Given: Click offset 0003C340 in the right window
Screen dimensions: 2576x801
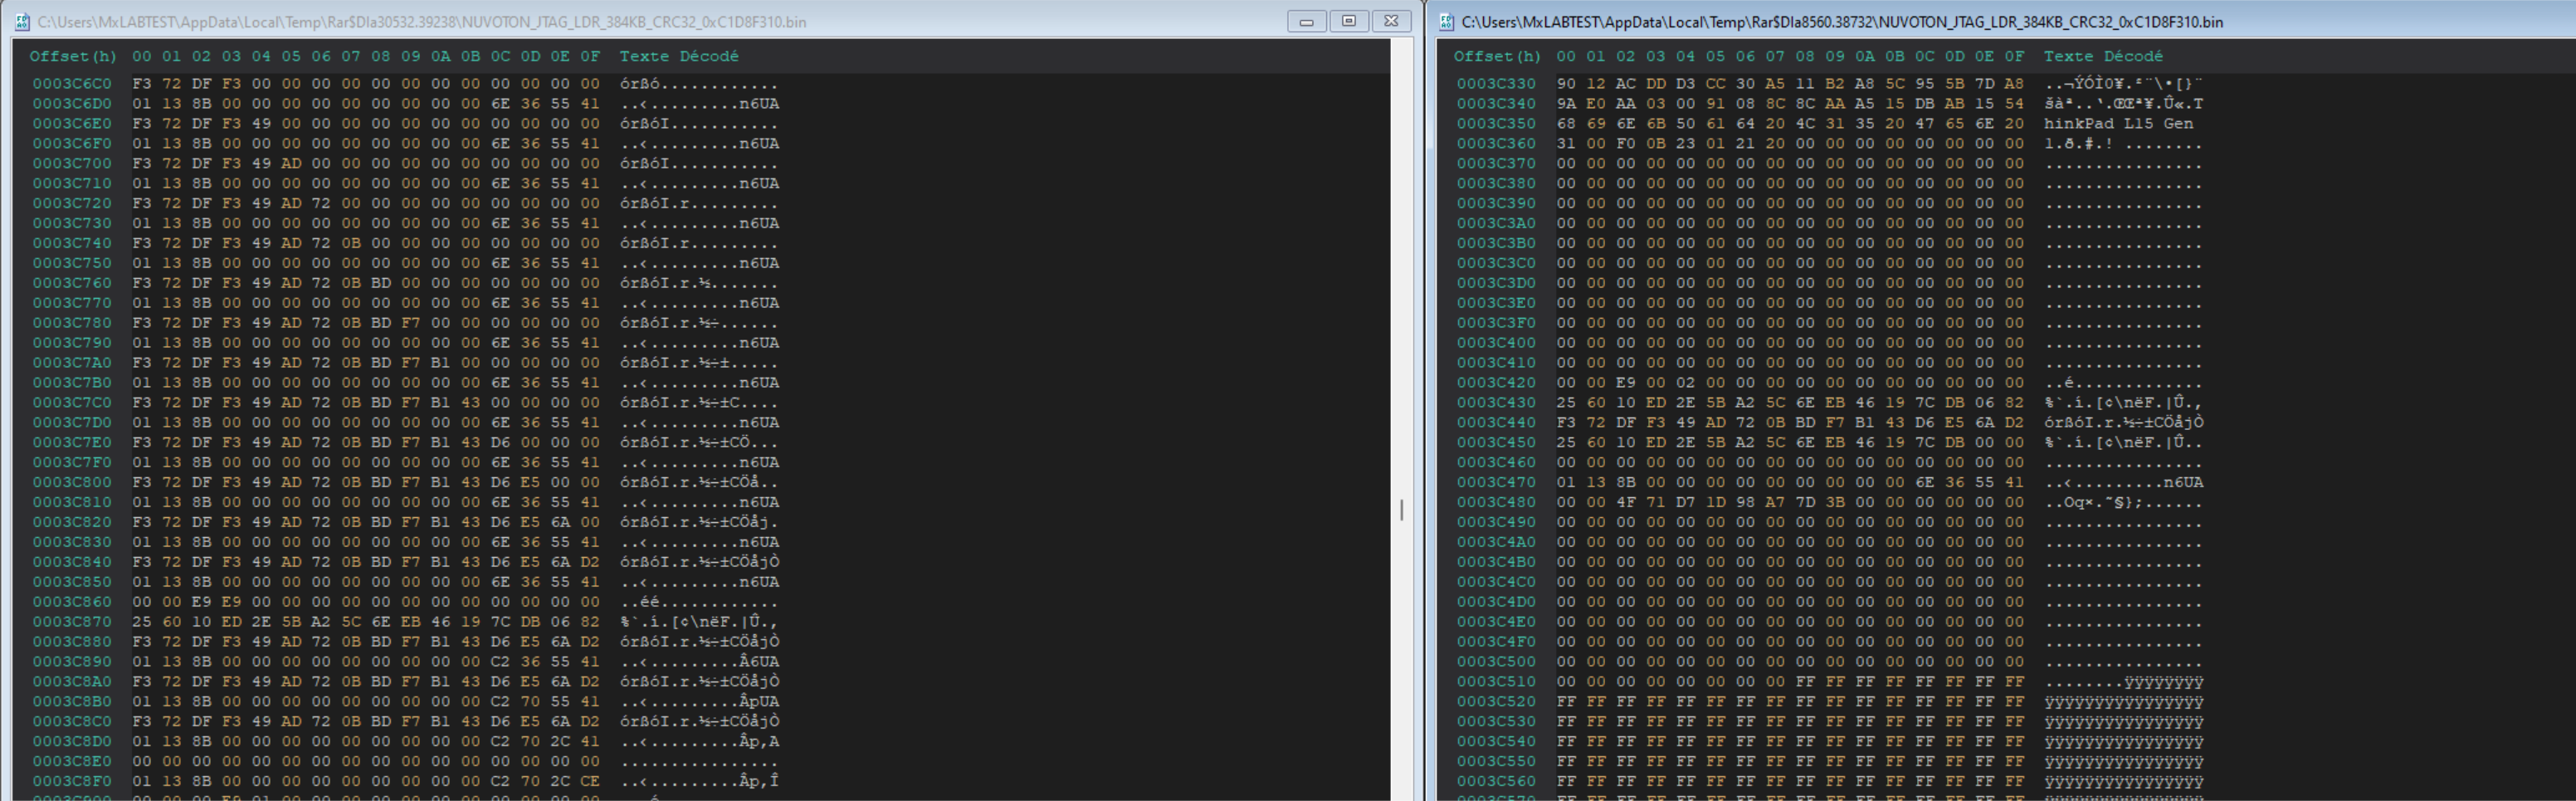Looking at the screenshot, I should point(1496,104).
